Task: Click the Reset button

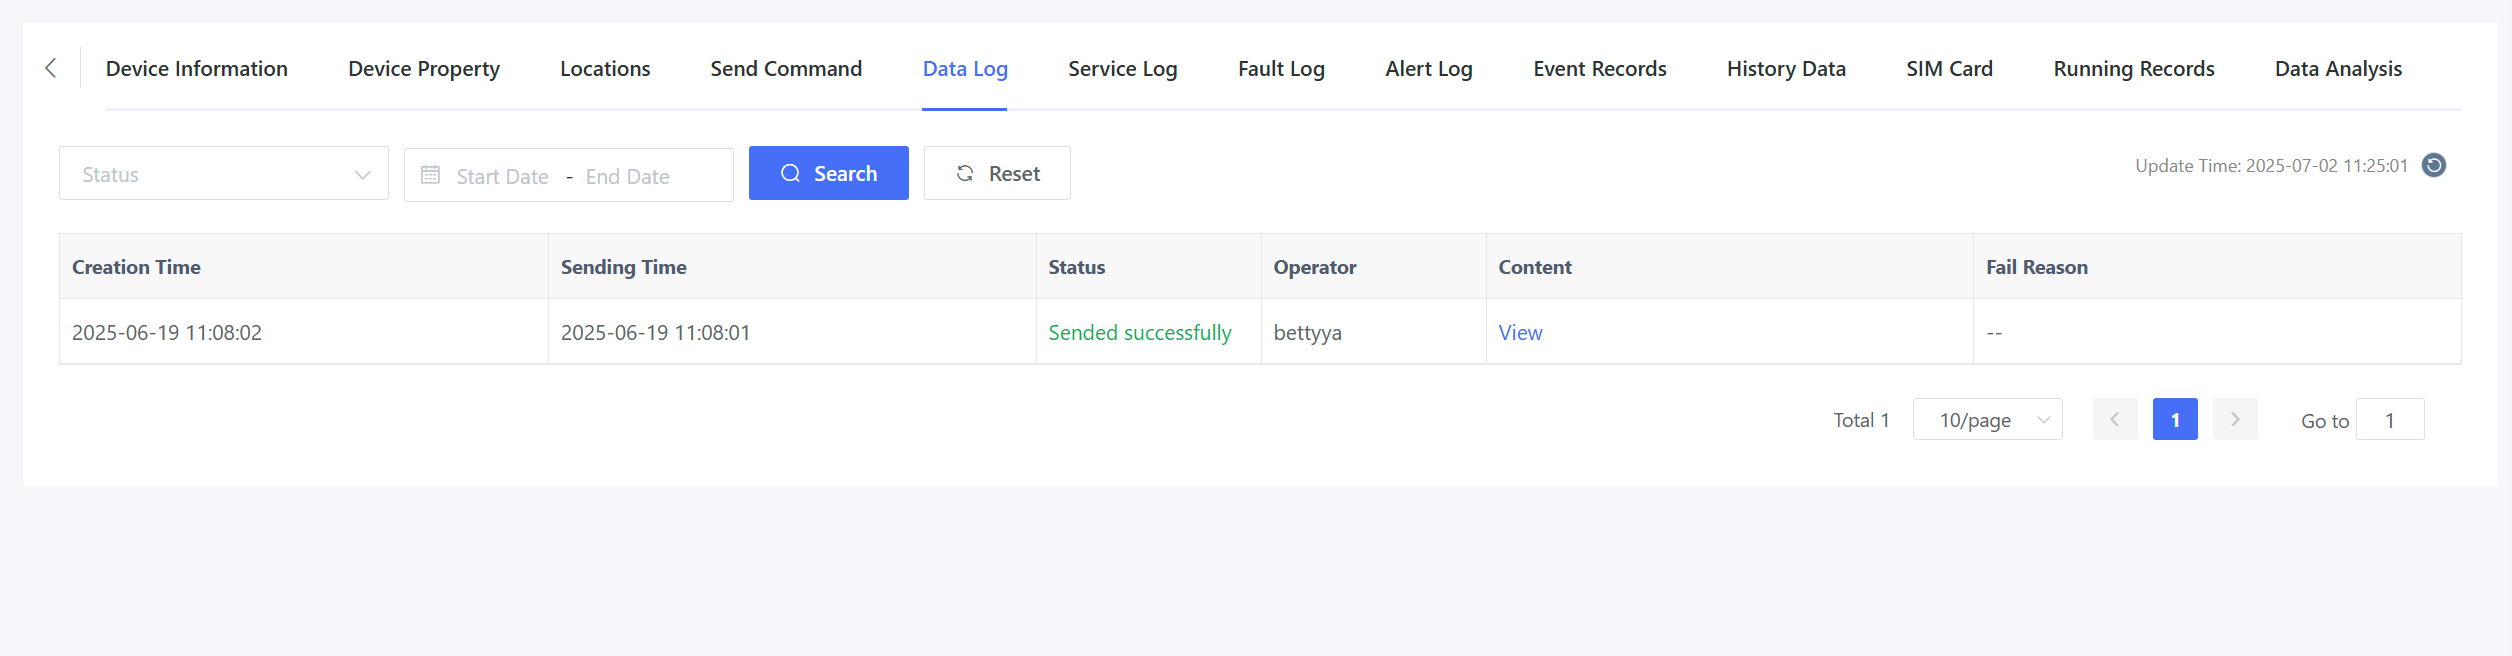Action: [x=997, y=174]
